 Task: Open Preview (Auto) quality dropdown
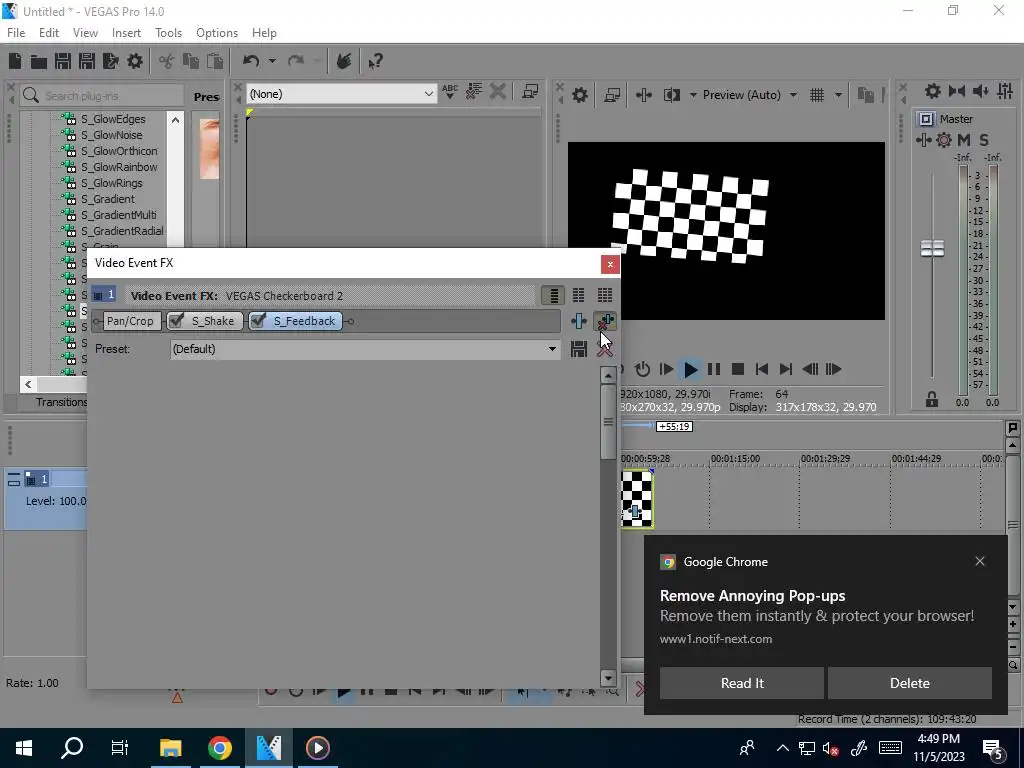coord(750,95)
